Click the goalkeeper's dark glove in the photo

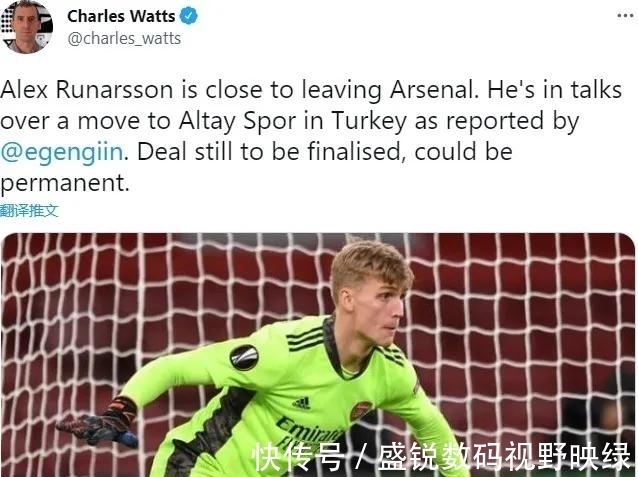click(x=98, y=423)
